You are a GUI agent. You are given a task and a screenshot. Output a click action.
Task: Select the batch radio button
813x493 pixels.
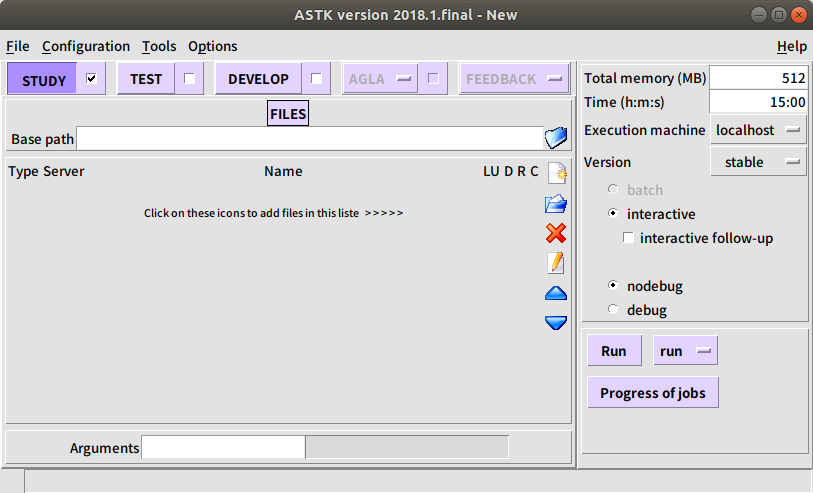[x=613, y=189]
